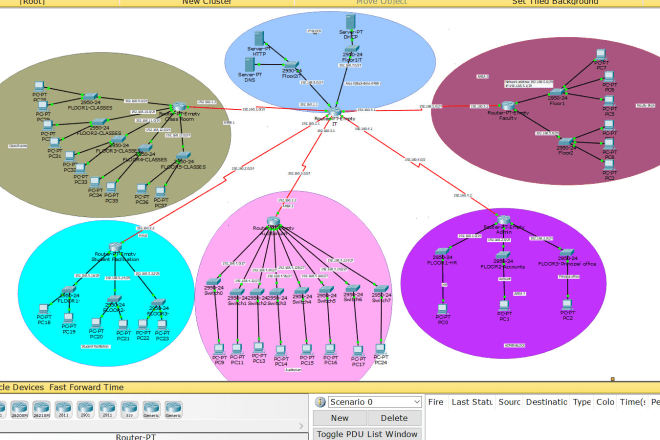This screenshot has height=440, width=660.
Task: Select the PC11 computer icon
Action: point(237,349)
